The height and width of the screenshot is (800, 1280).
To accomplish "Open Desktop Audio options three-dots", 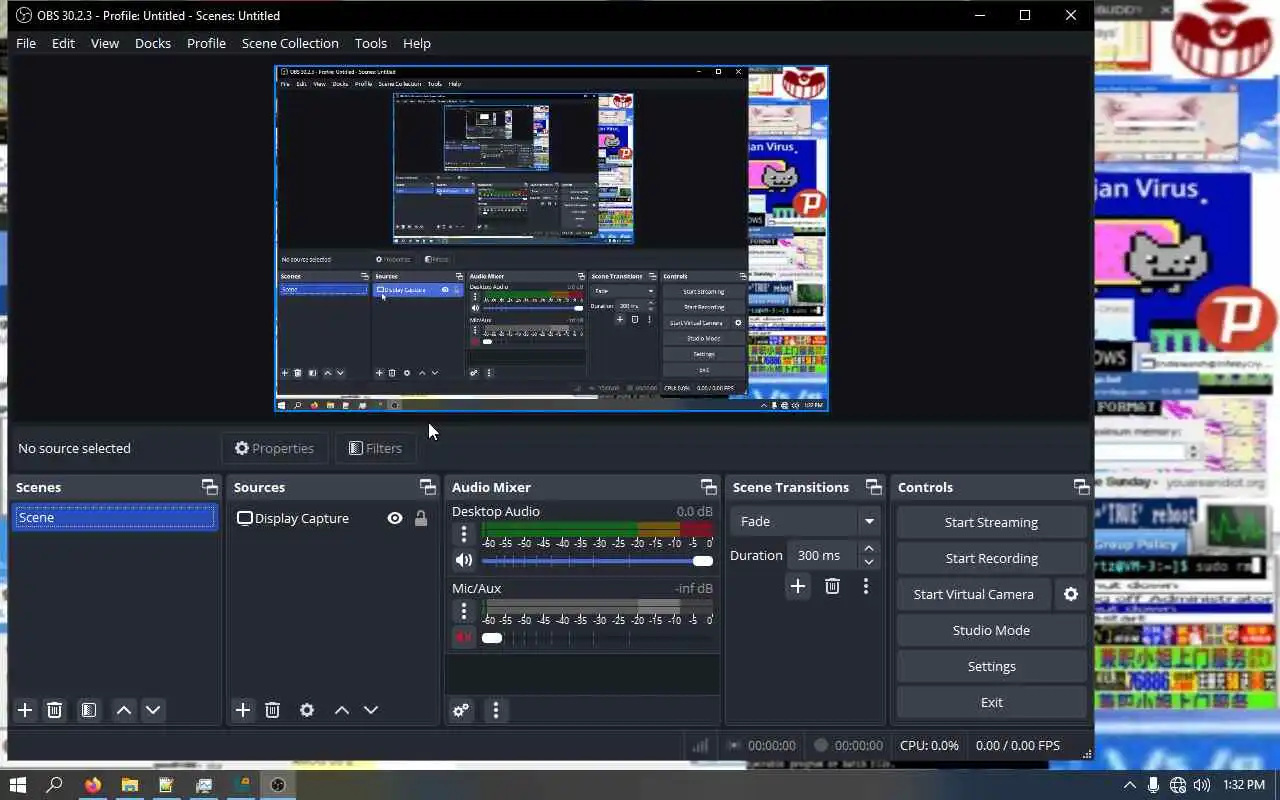I will click(463, 535).
